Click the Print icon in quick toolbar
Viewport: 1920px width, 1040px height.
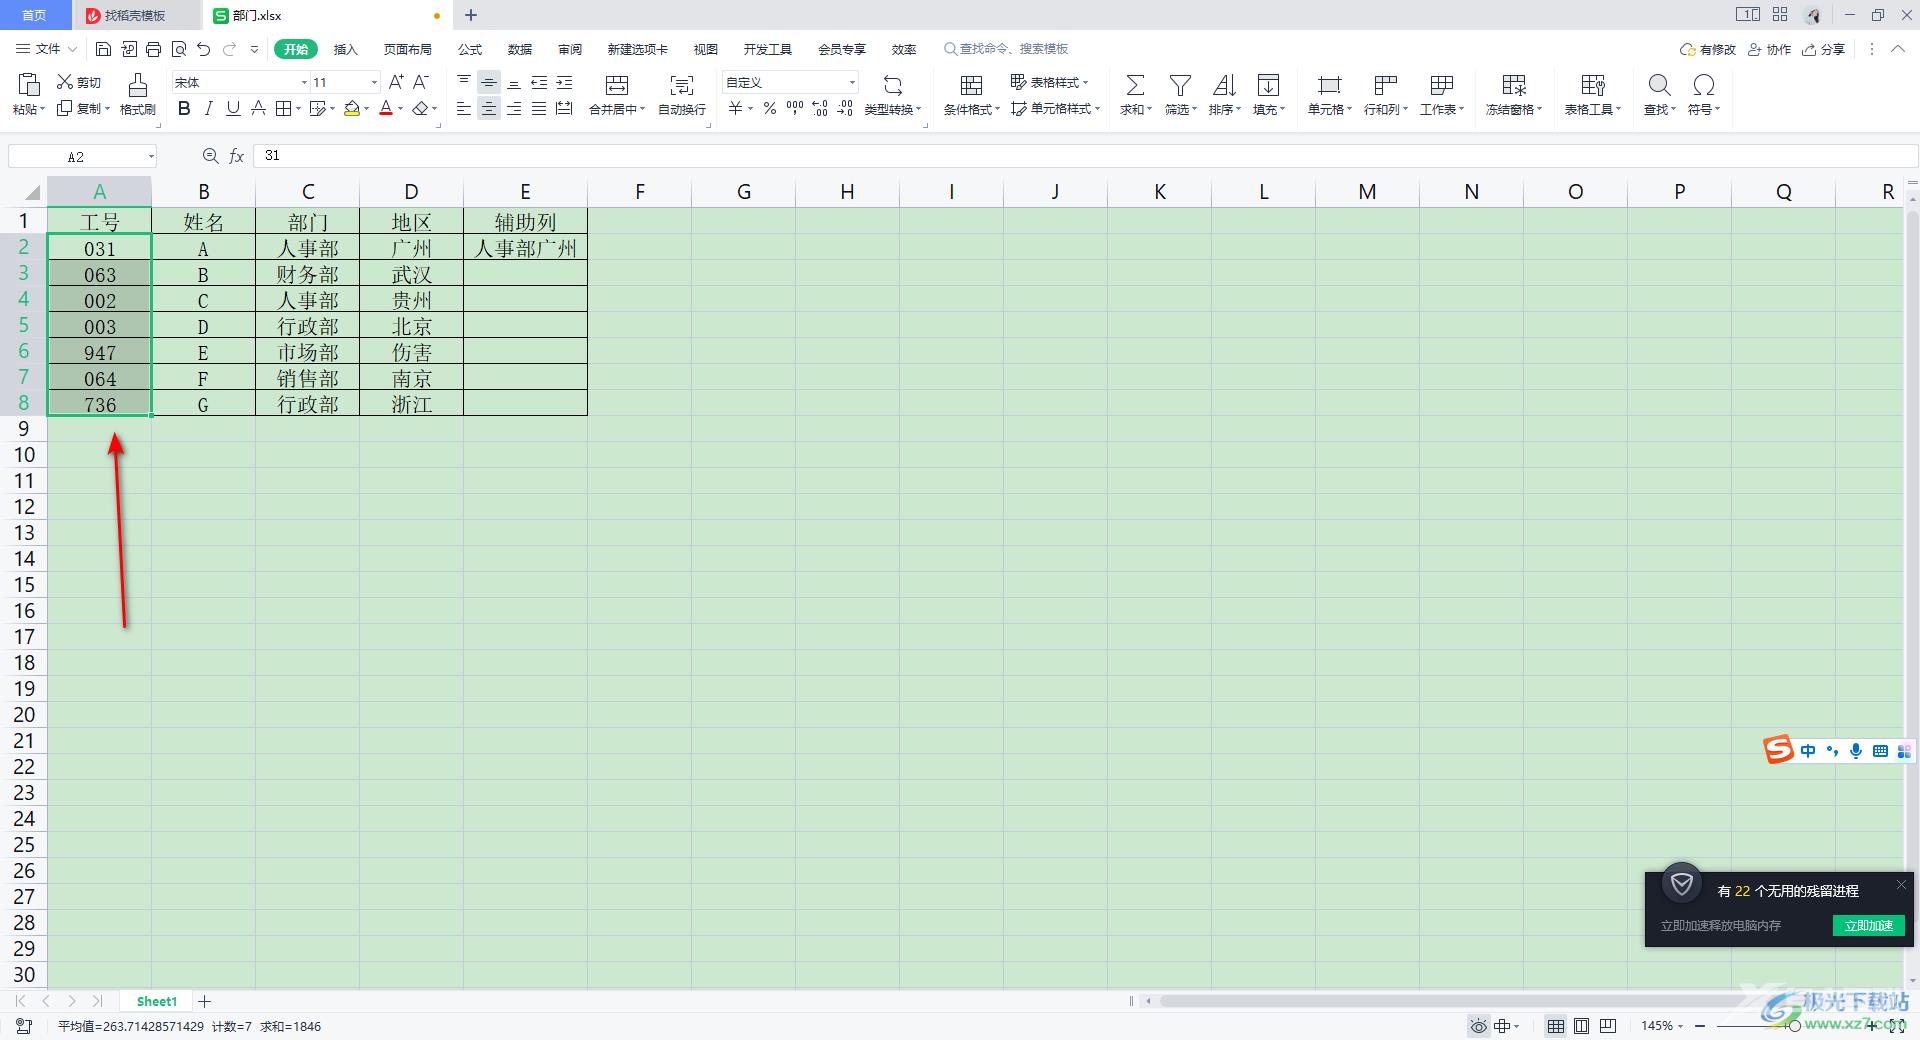pyautogui.click(x=154, y=49)
